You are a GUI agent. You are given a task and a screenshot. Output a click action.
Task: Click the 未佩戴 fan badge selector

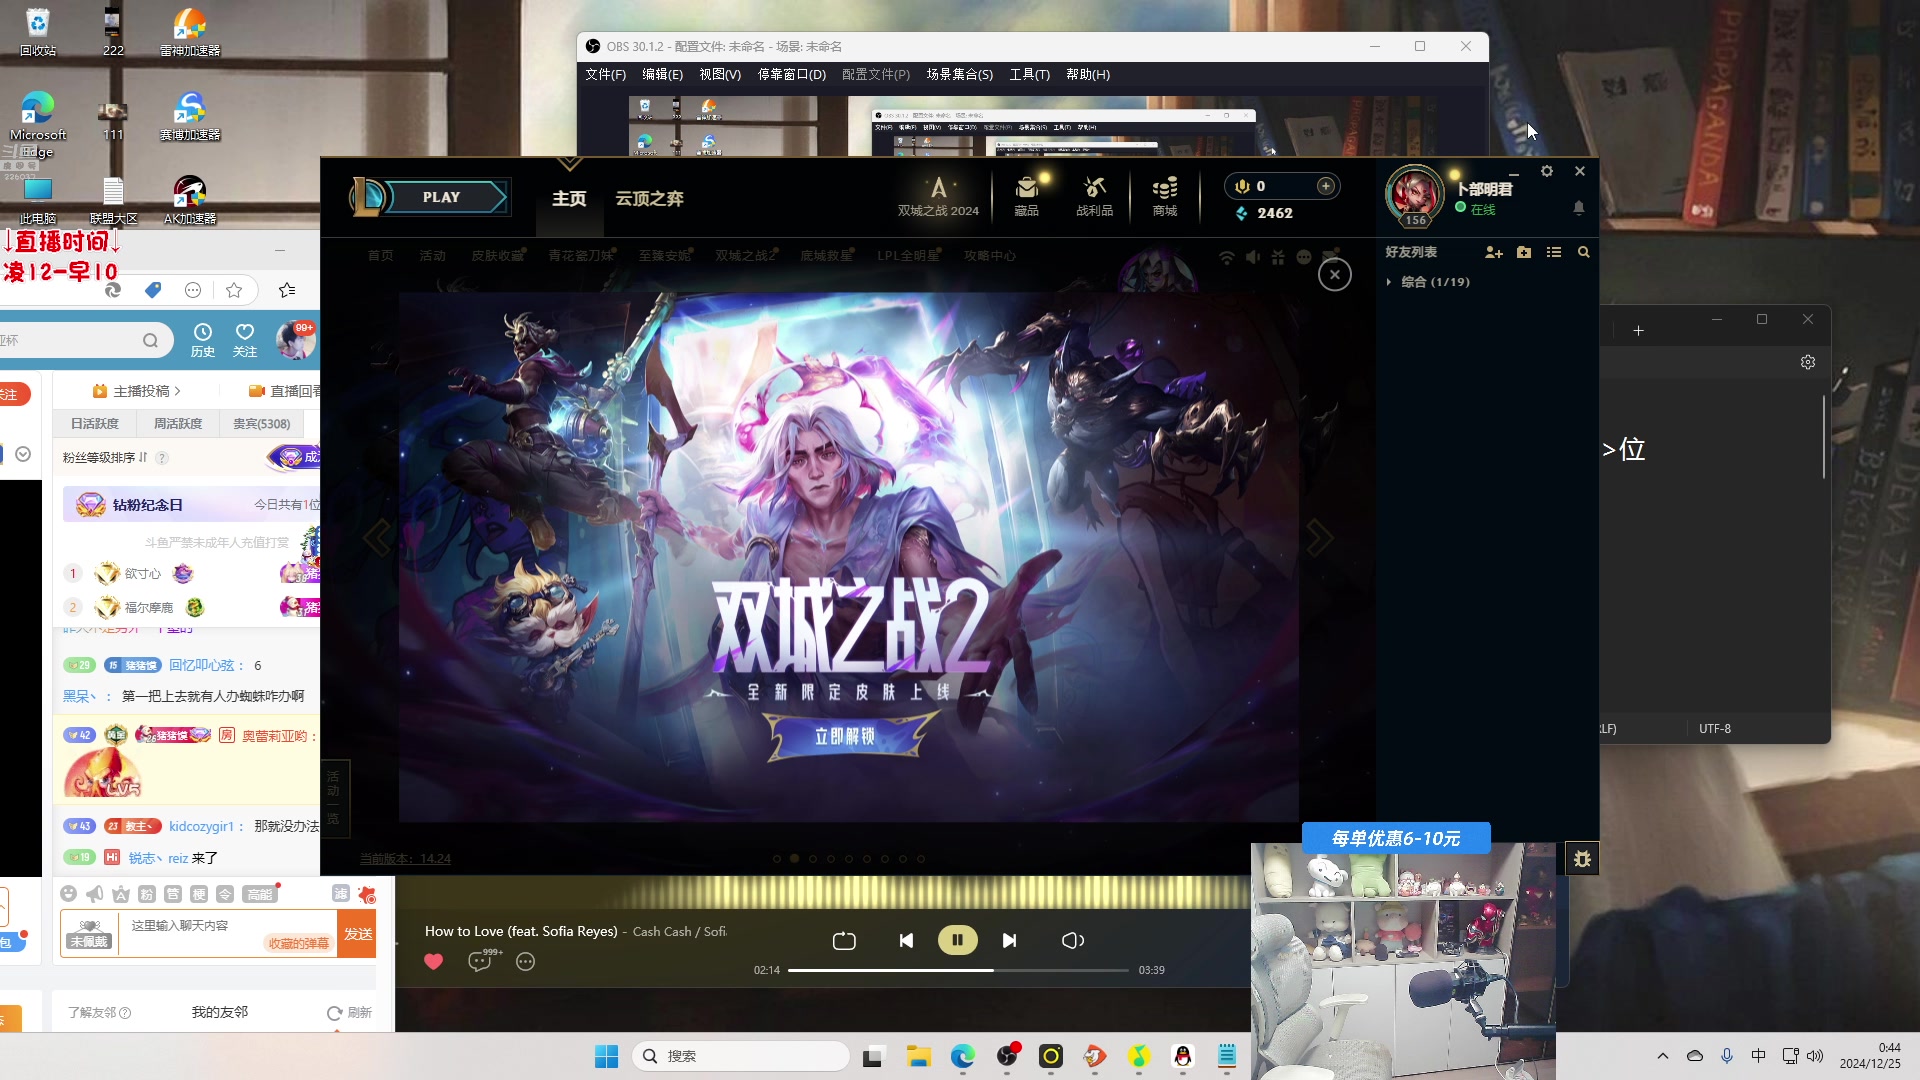(x=89, y=934)
